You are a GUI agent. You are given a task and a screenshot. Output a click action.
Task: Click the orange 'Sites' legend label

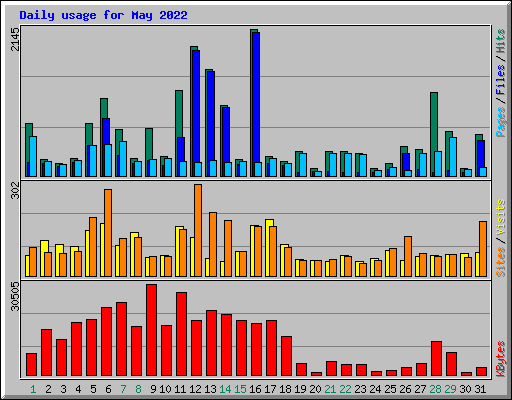(500, 262)
